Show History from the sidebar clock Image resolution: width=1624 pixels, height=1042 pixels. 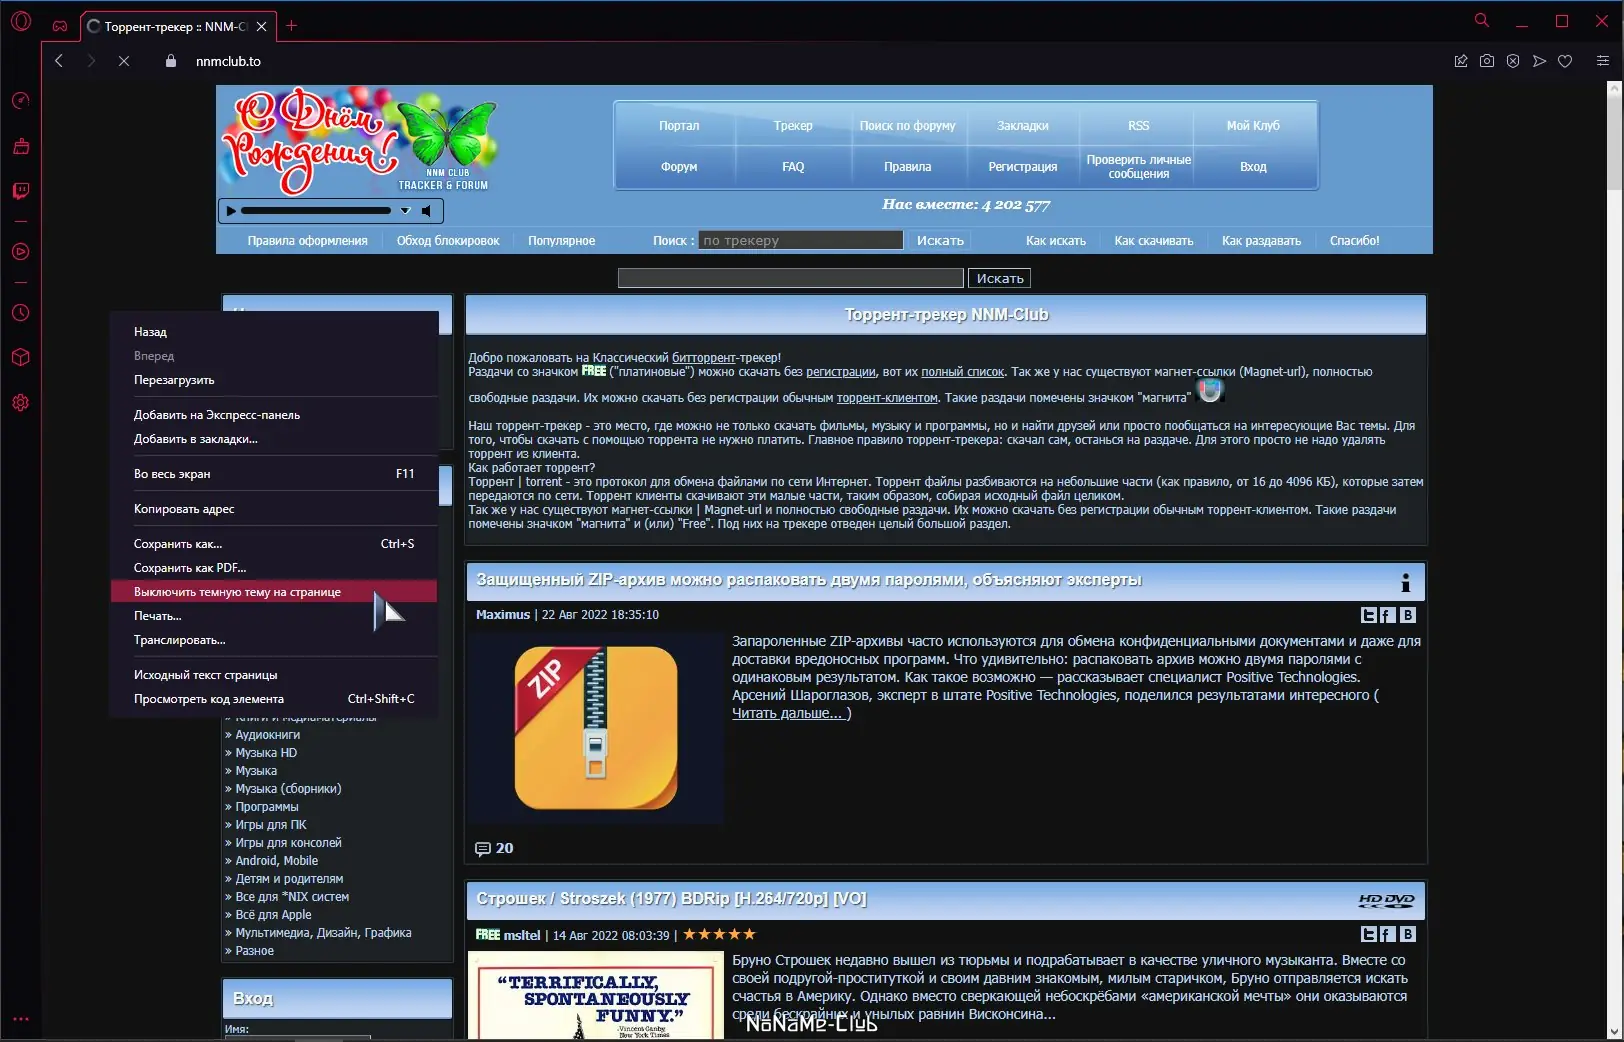coord(21,313)
